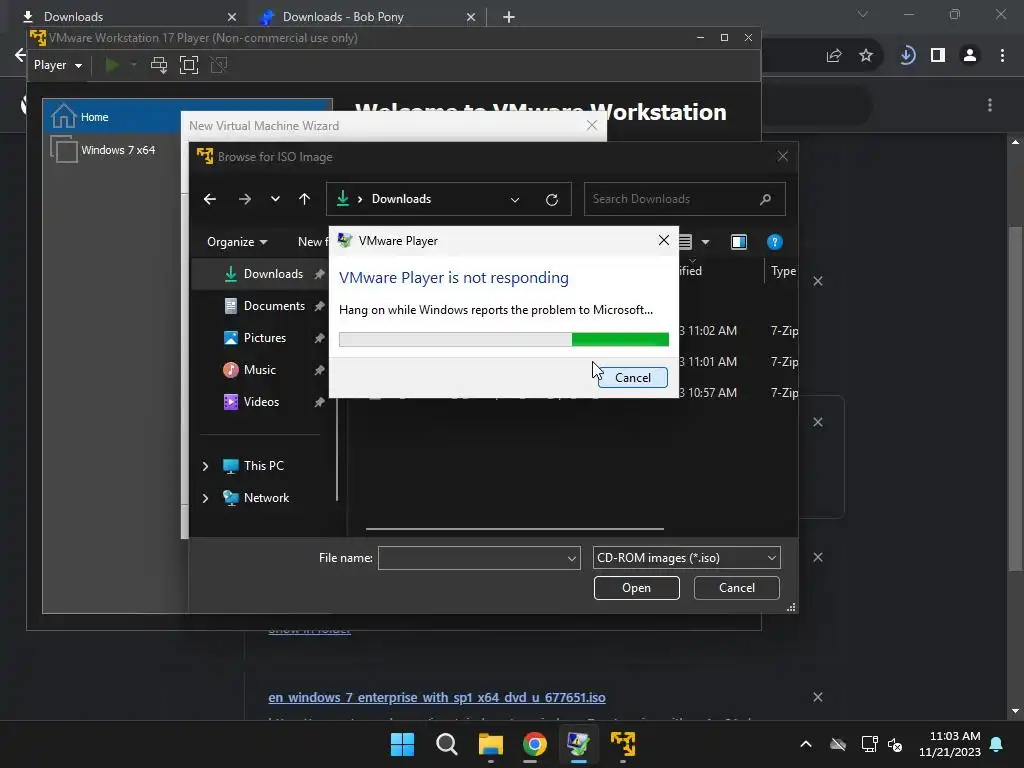Show hidden system tray icons
The height and width of the screenshot is (768, 1024).
pyautogui.click(x=806, y=744)
